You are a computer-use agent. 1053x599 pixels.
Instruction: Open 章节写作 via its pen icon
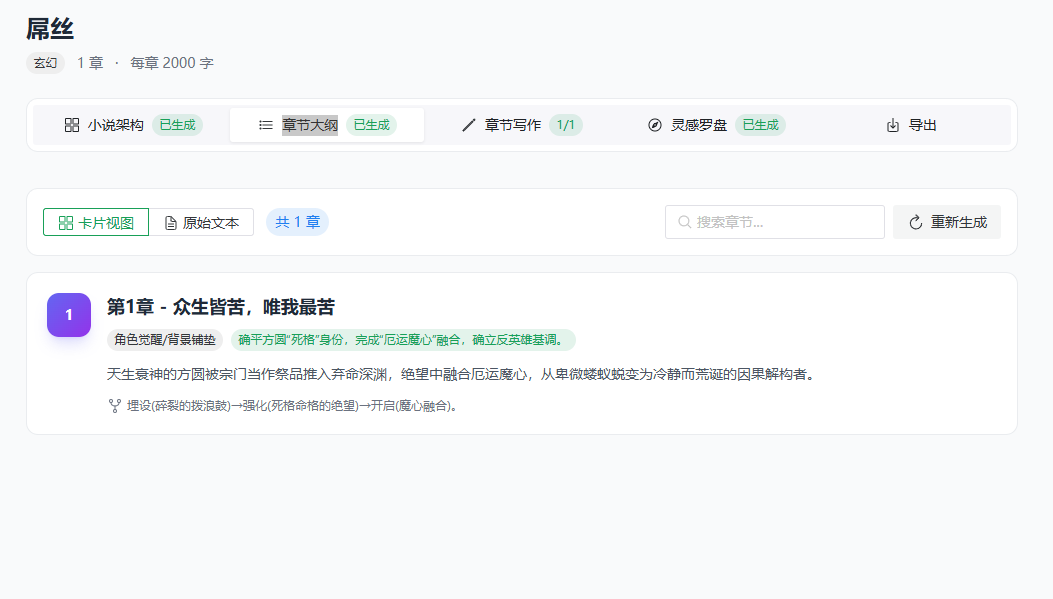tap(468, 124)
